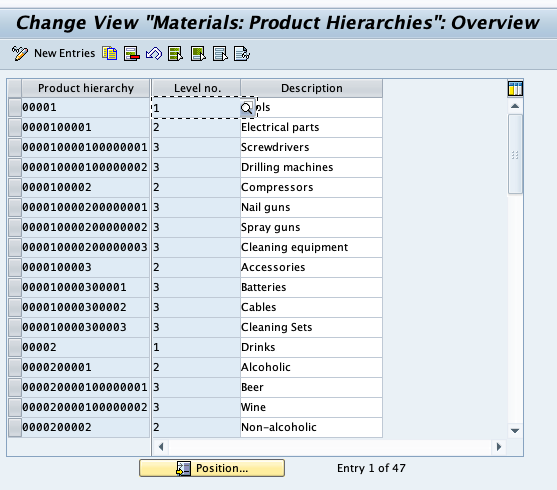Click the horizontal scrollbar left arrow
The image size is (557, 490).
(161, 447)
